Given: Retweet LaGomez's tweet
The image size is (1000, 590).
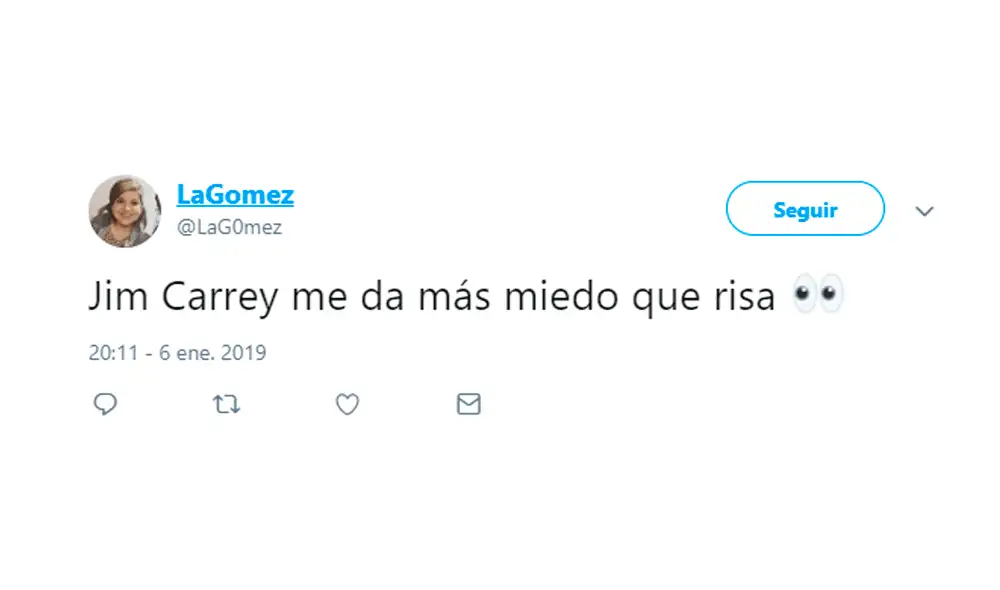Looking at the screenshot, I should (x=227, y=404).
